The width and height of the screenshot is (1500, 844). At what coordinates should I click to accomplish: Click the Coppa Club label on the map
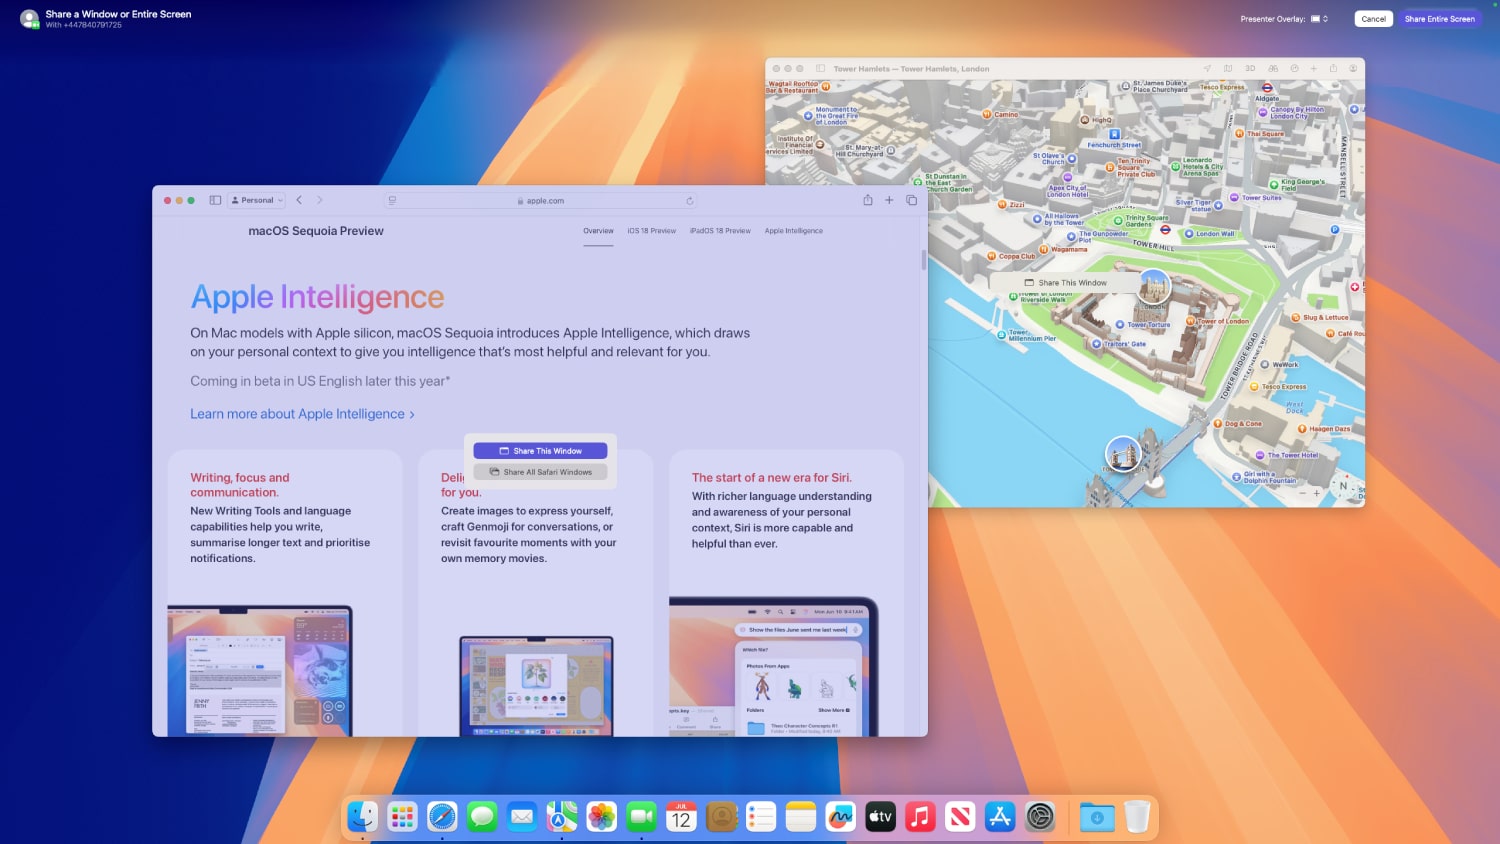pos(1017,256)
